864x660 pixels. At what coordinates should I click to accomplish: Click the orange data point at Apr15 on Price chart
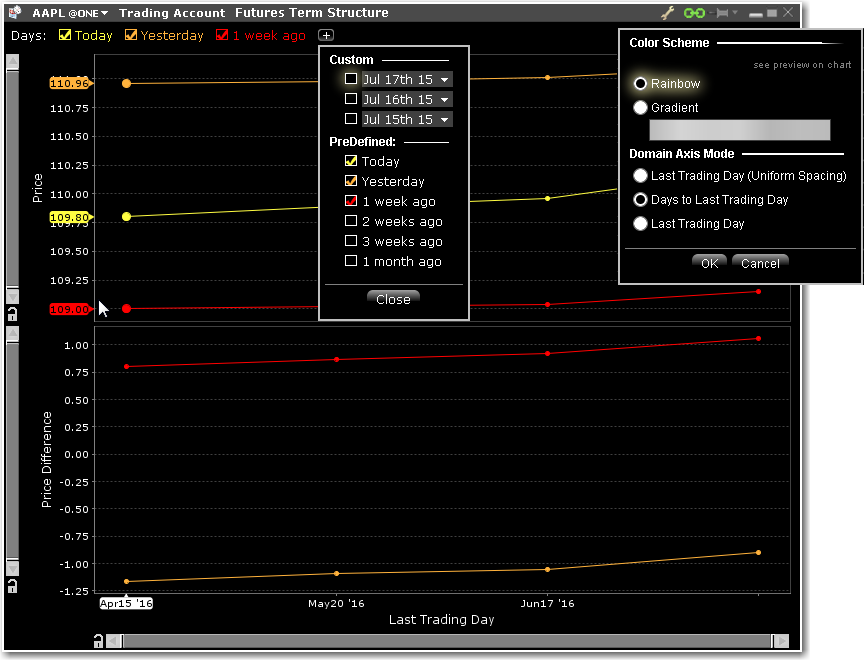pos(126,83)
